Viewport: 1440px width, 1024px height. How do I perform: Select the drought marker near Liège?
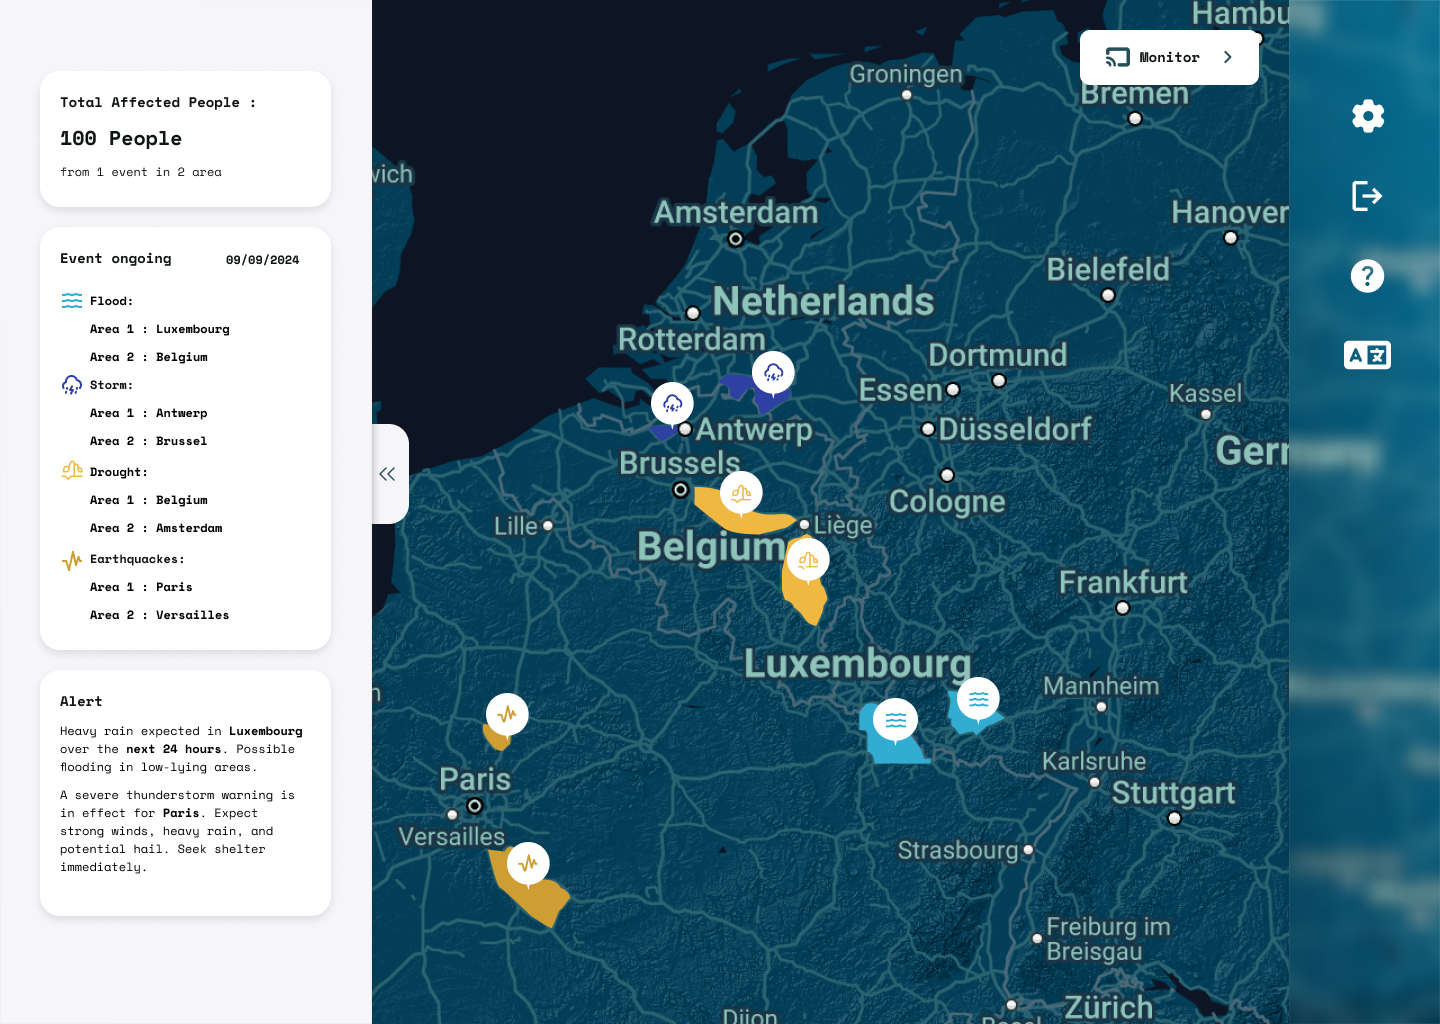(x=808, y=560)
